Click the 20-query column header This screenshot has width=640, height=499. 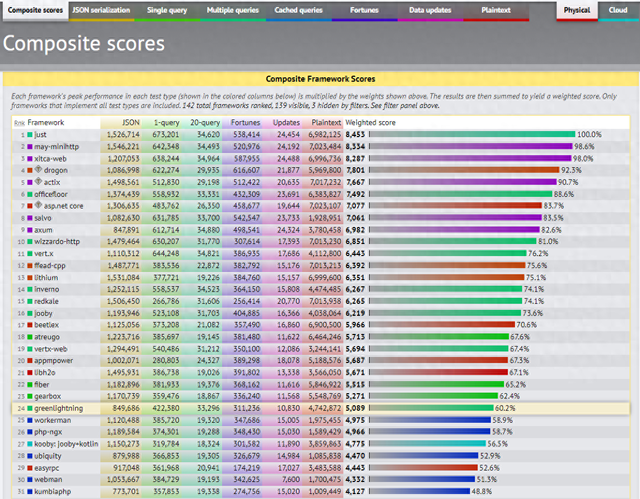(206, 121)
